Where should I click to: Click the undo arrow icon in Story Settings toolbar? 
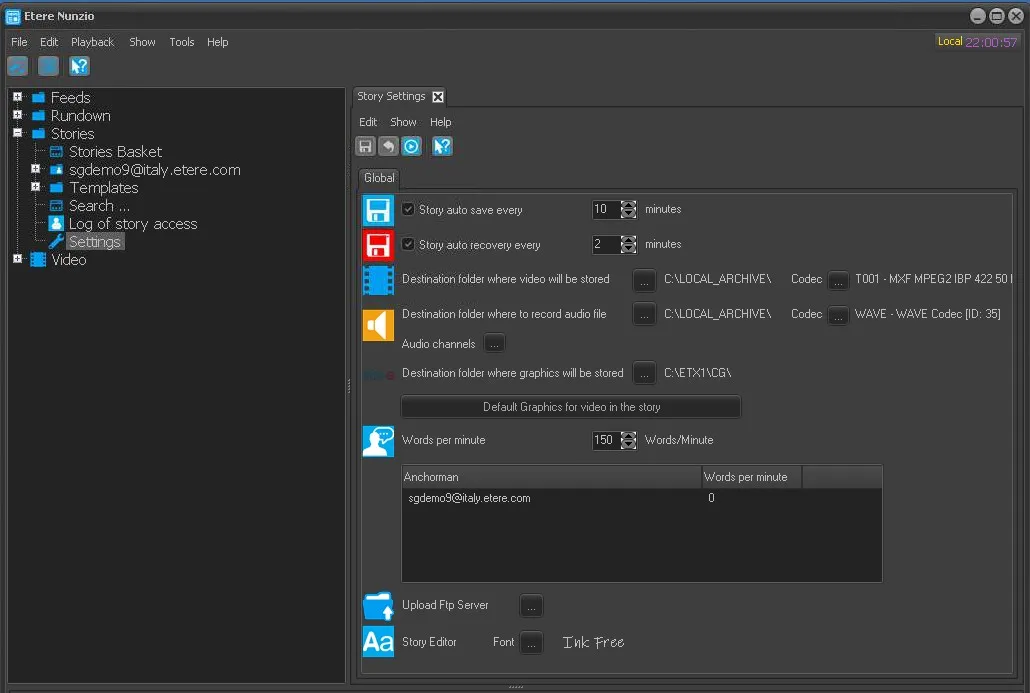click(x=388, y=147)
